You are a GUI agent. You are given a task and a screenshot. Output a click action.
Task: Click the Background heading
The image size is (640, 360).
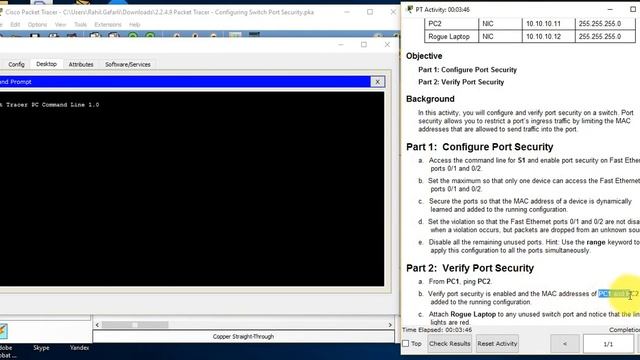(430, 99)
